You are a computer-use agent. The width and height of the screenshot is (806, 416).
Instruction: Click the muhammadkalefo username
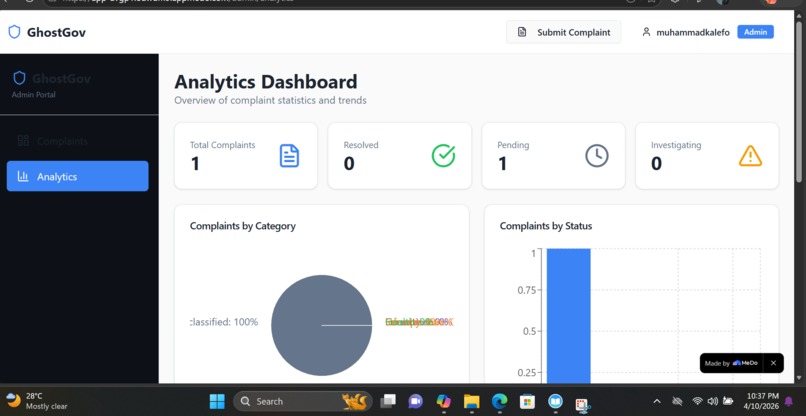tap(693, 32)
